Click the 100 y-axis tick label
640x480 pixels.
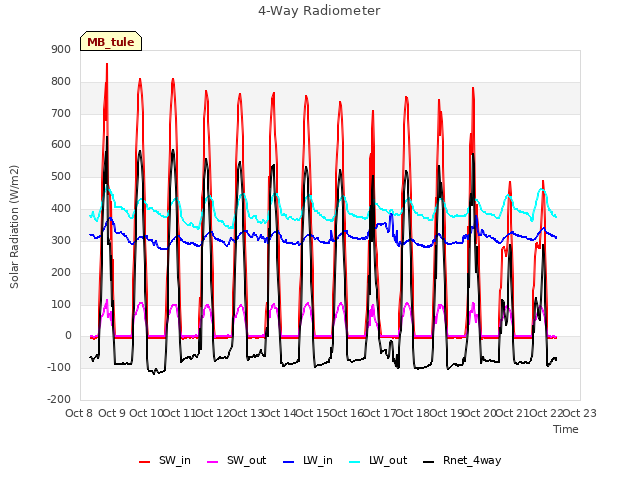click(61, 304)
